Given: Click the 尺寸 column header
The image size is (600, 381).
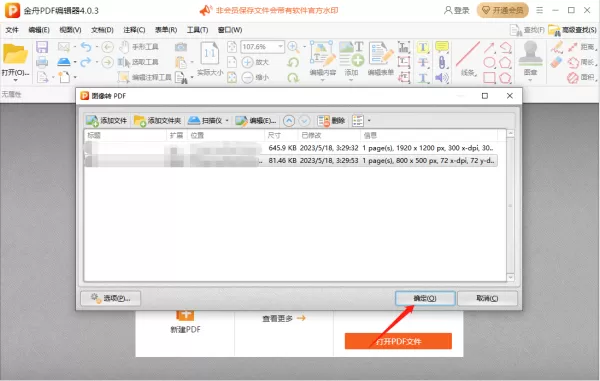Looking at the screenshot, I should pyautogui.click(x=281, y=135).
